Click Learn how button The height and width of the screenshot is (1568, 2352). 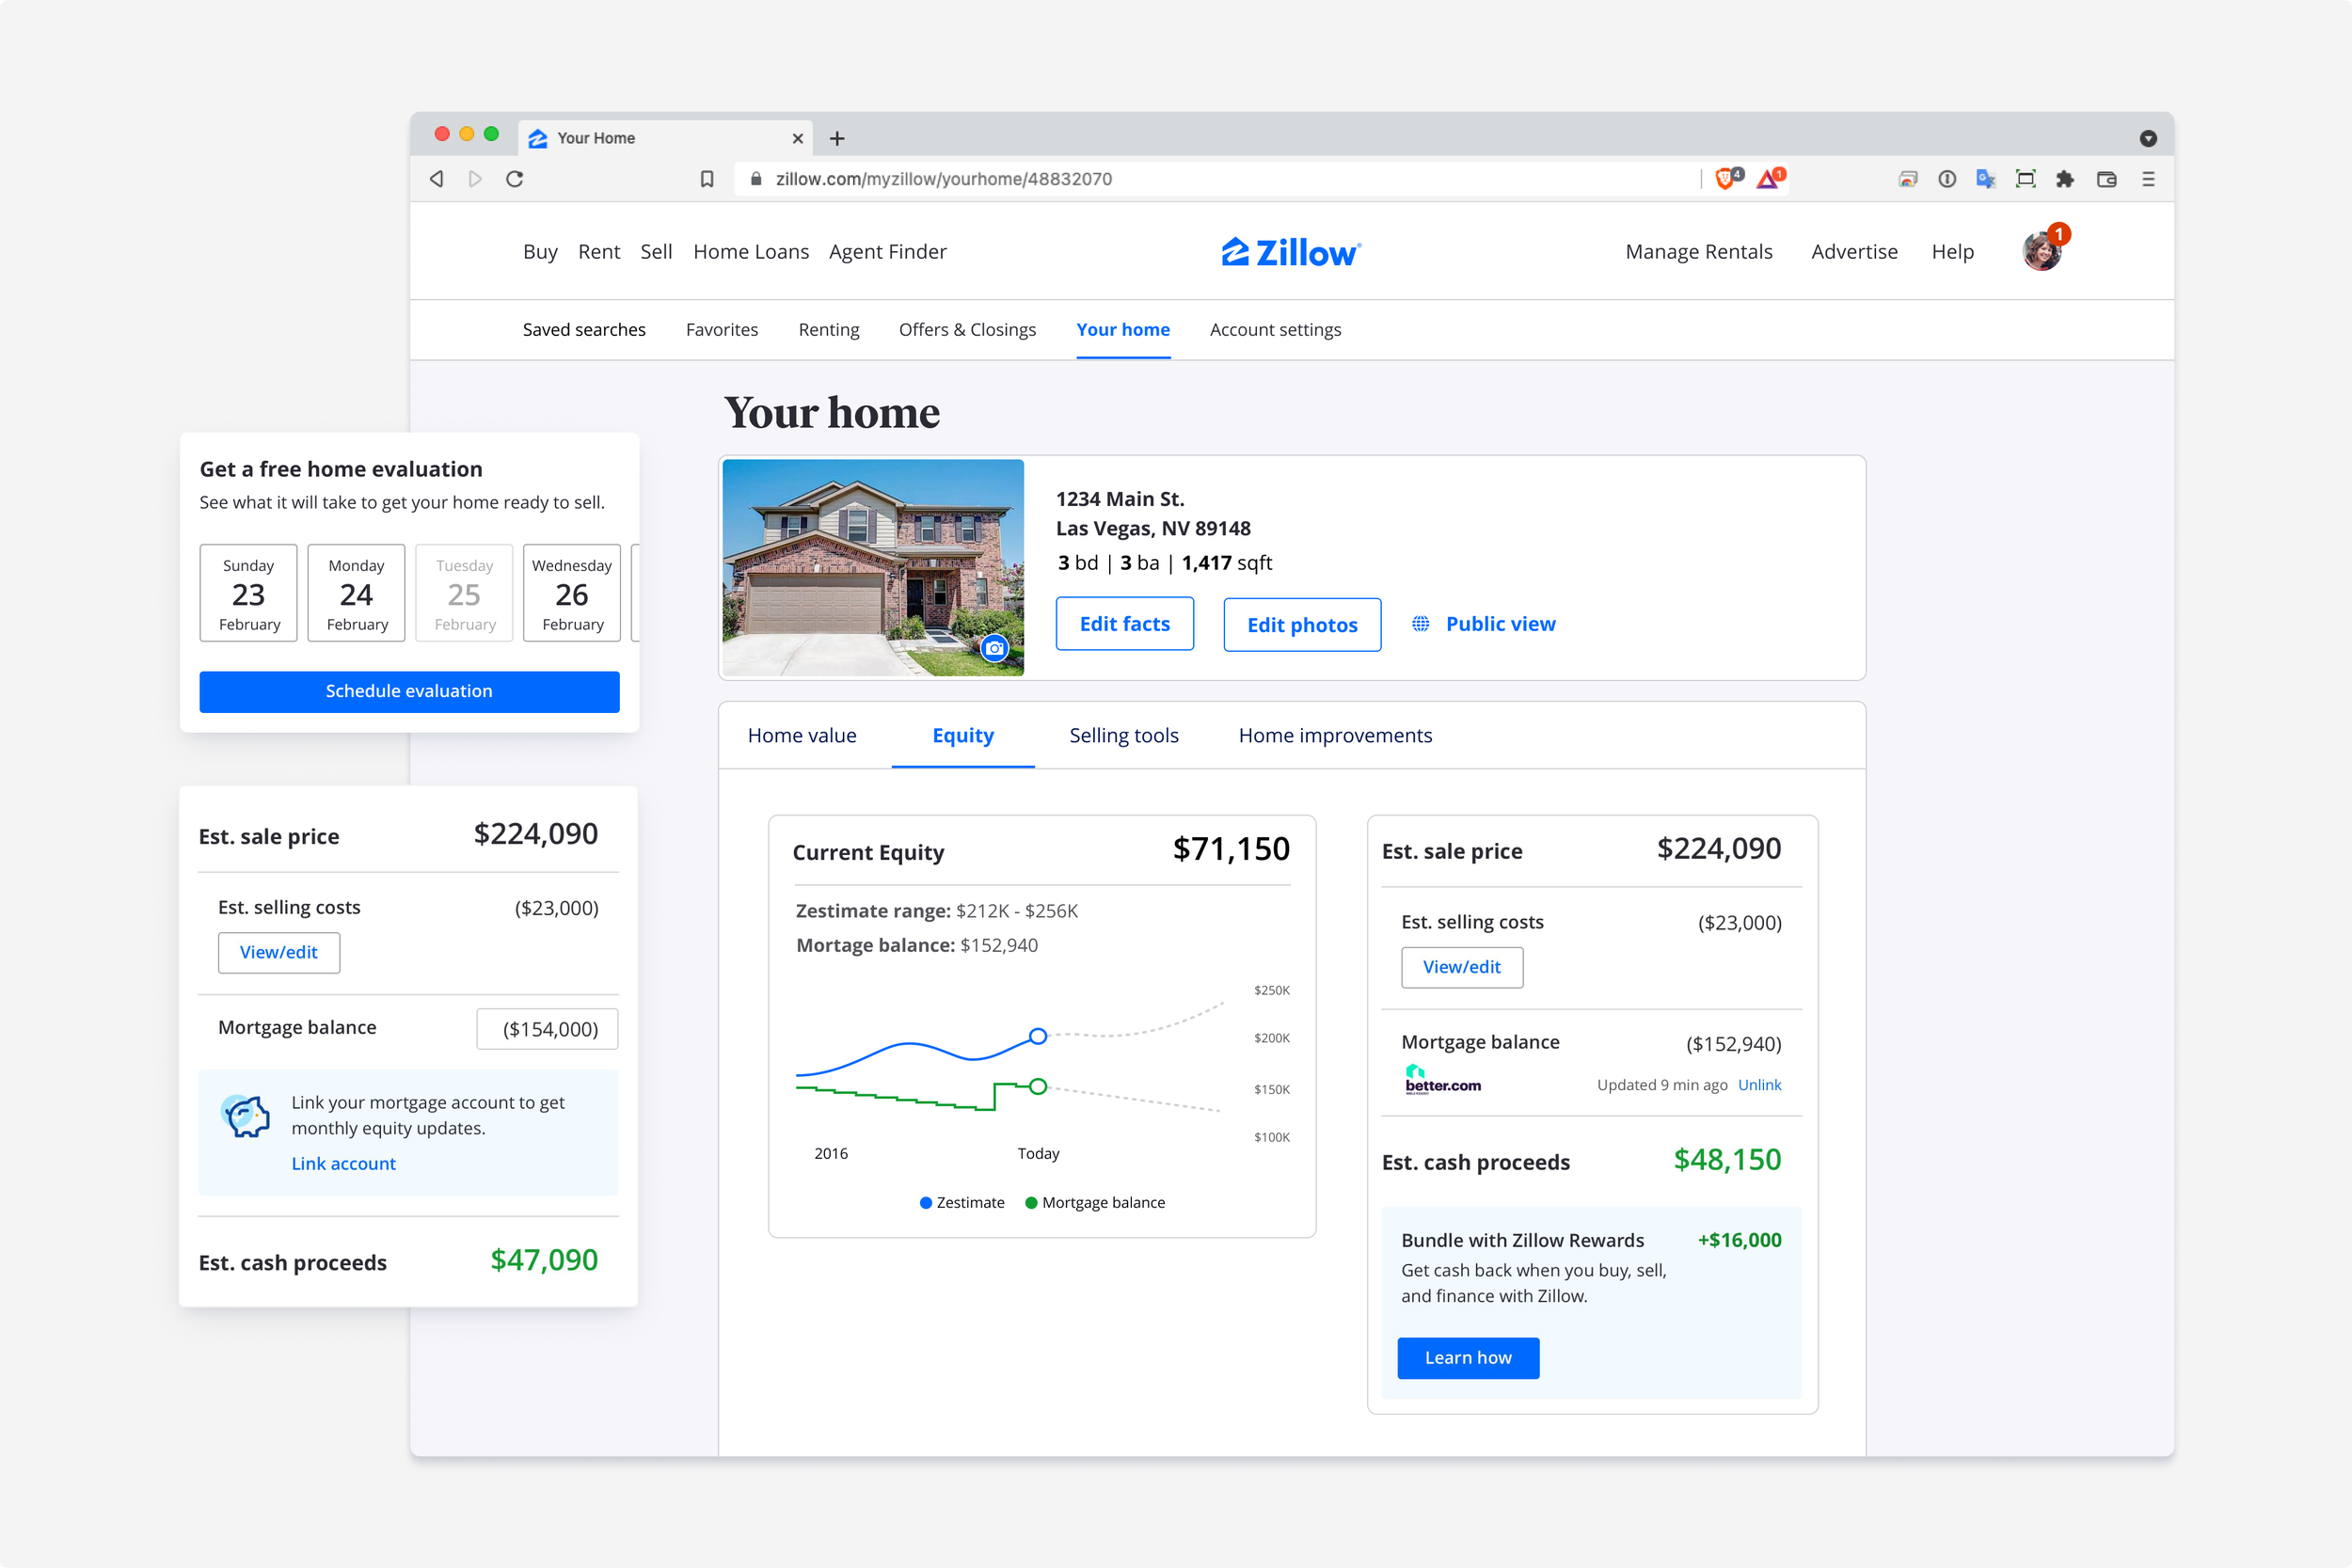point(1468,1358)
